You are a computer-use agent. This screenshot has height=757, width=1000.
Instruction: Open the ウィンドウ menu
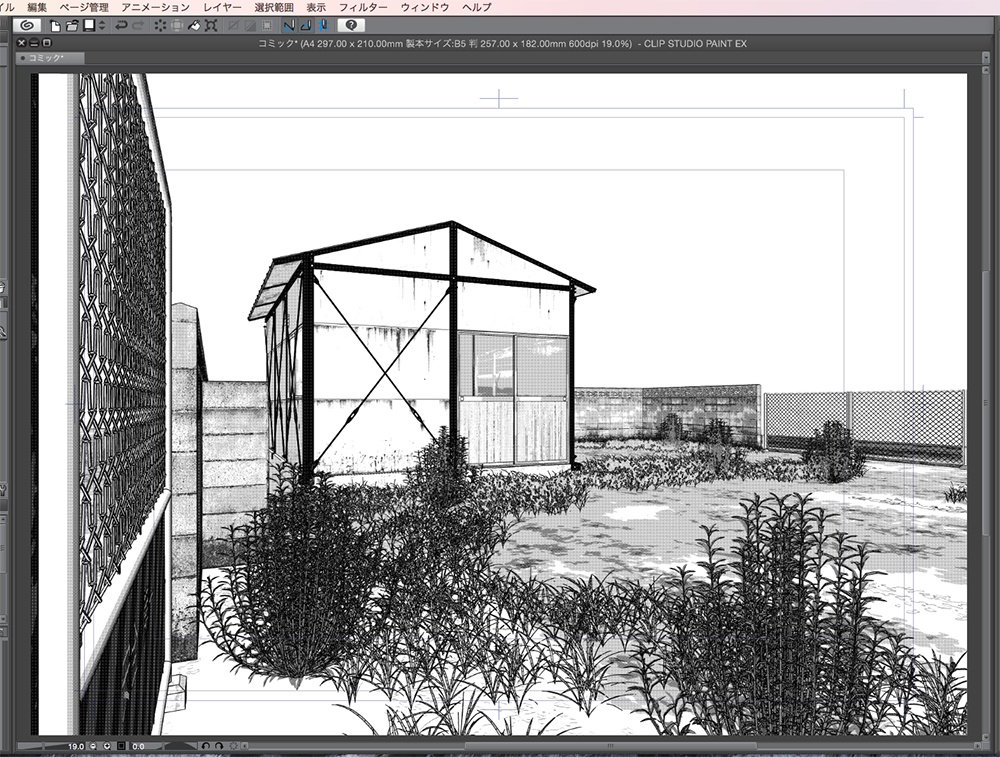tap(425, 7)
